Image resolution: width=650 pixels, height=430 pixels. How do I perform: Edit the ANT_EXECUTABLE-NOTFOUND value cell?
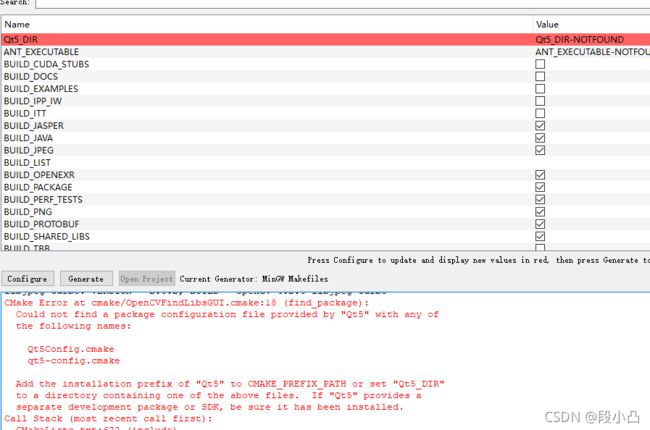click(x=592, y=52)
